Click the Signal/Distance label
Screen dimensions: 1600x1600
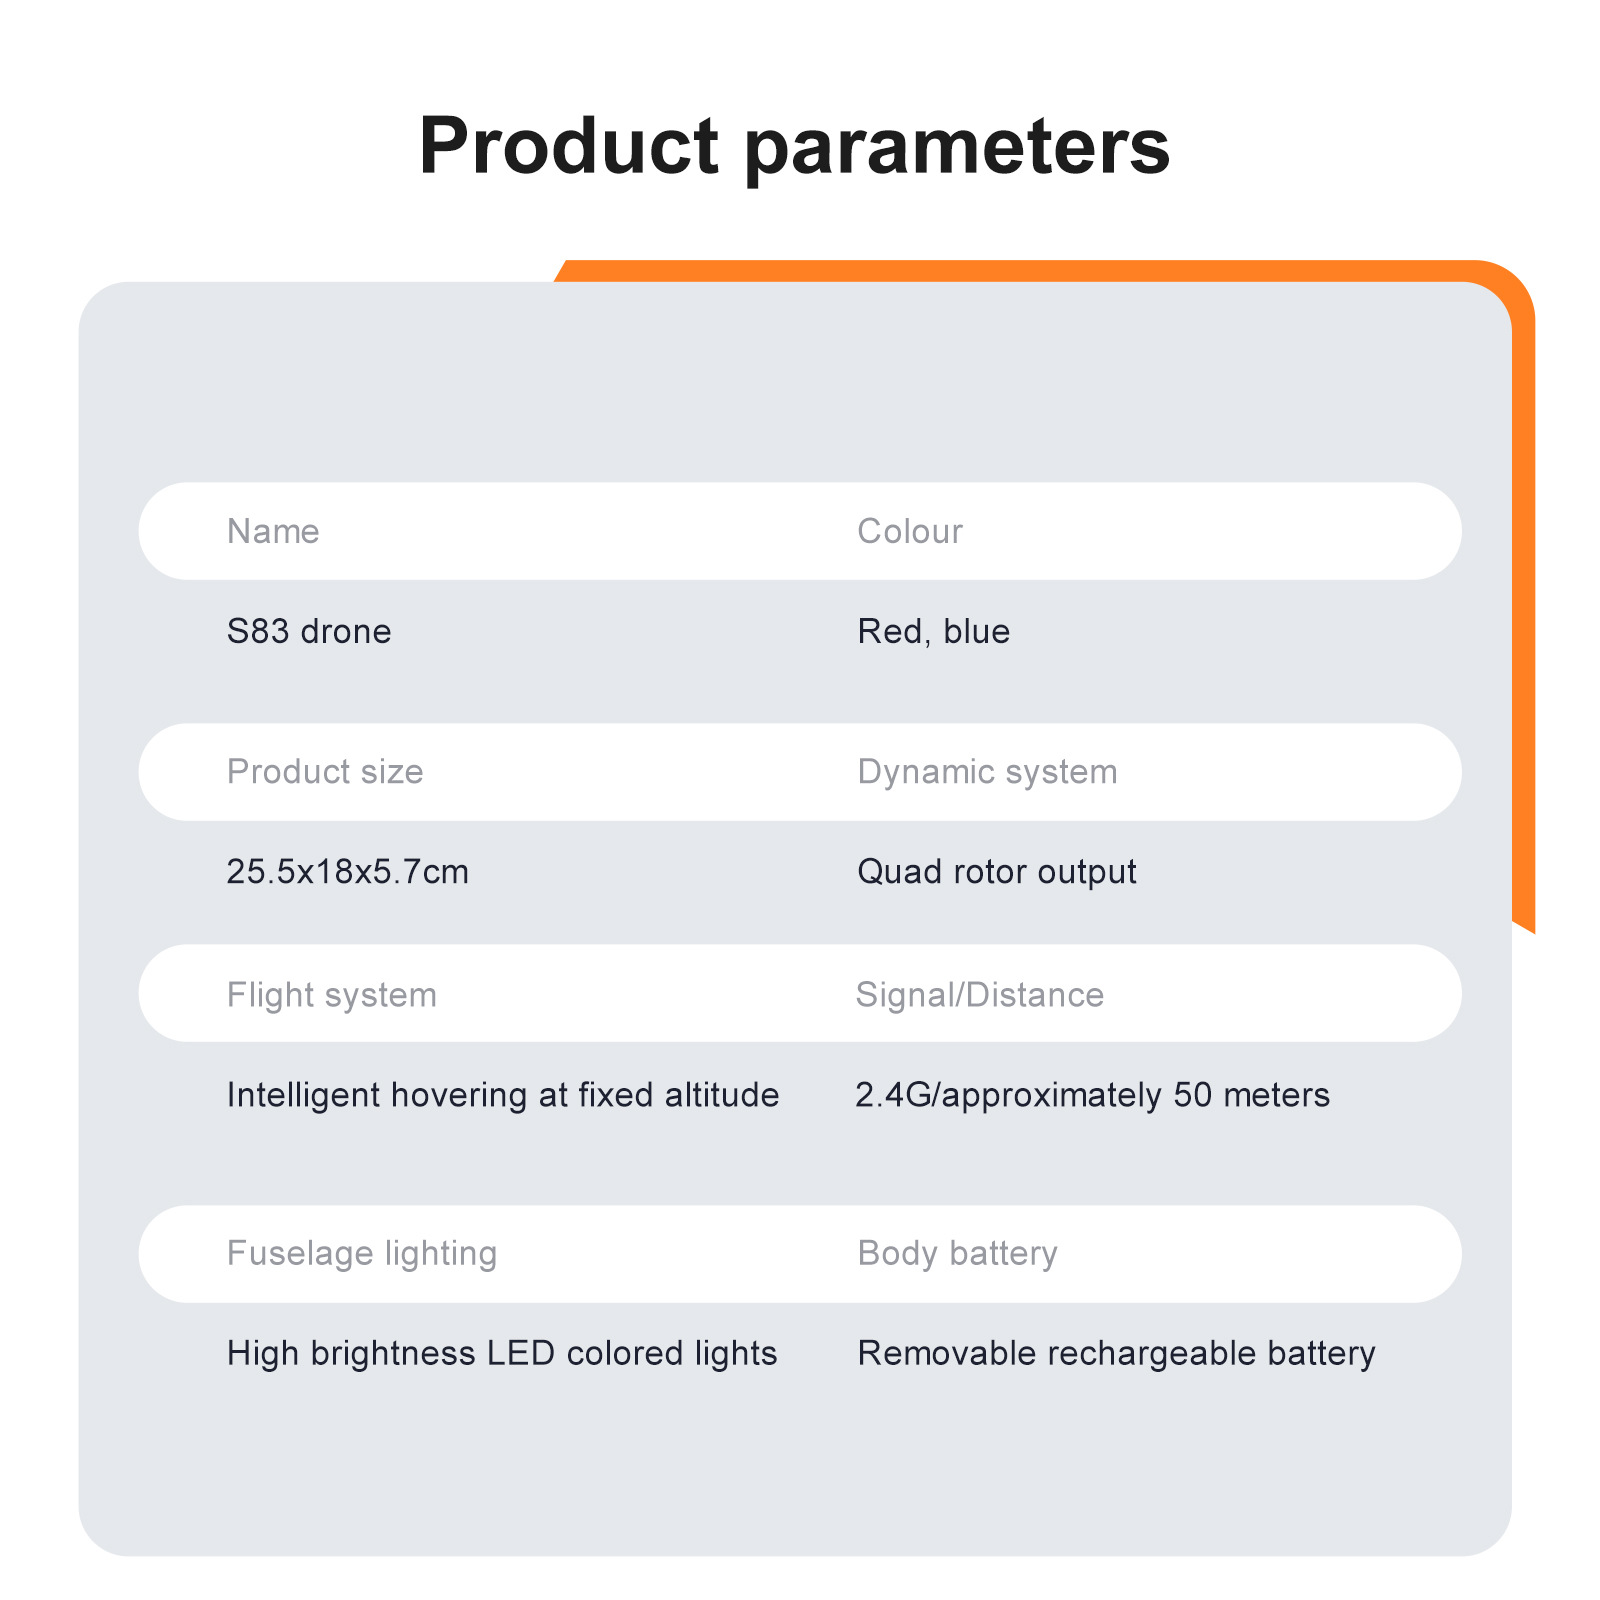pyautogui.click(x=980, y=995)
